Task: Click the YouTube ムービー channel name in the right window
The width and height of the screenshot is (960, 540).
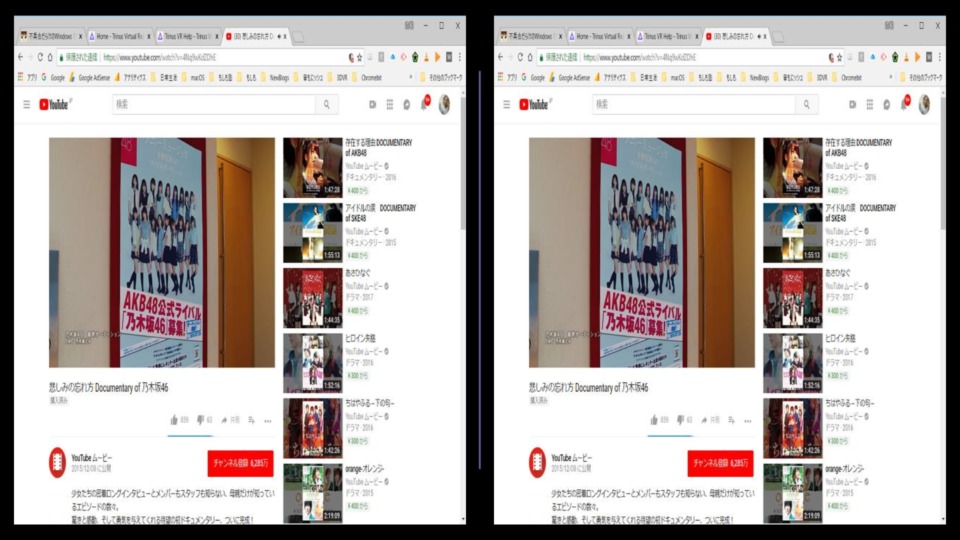Action: [x=571, y=457]
